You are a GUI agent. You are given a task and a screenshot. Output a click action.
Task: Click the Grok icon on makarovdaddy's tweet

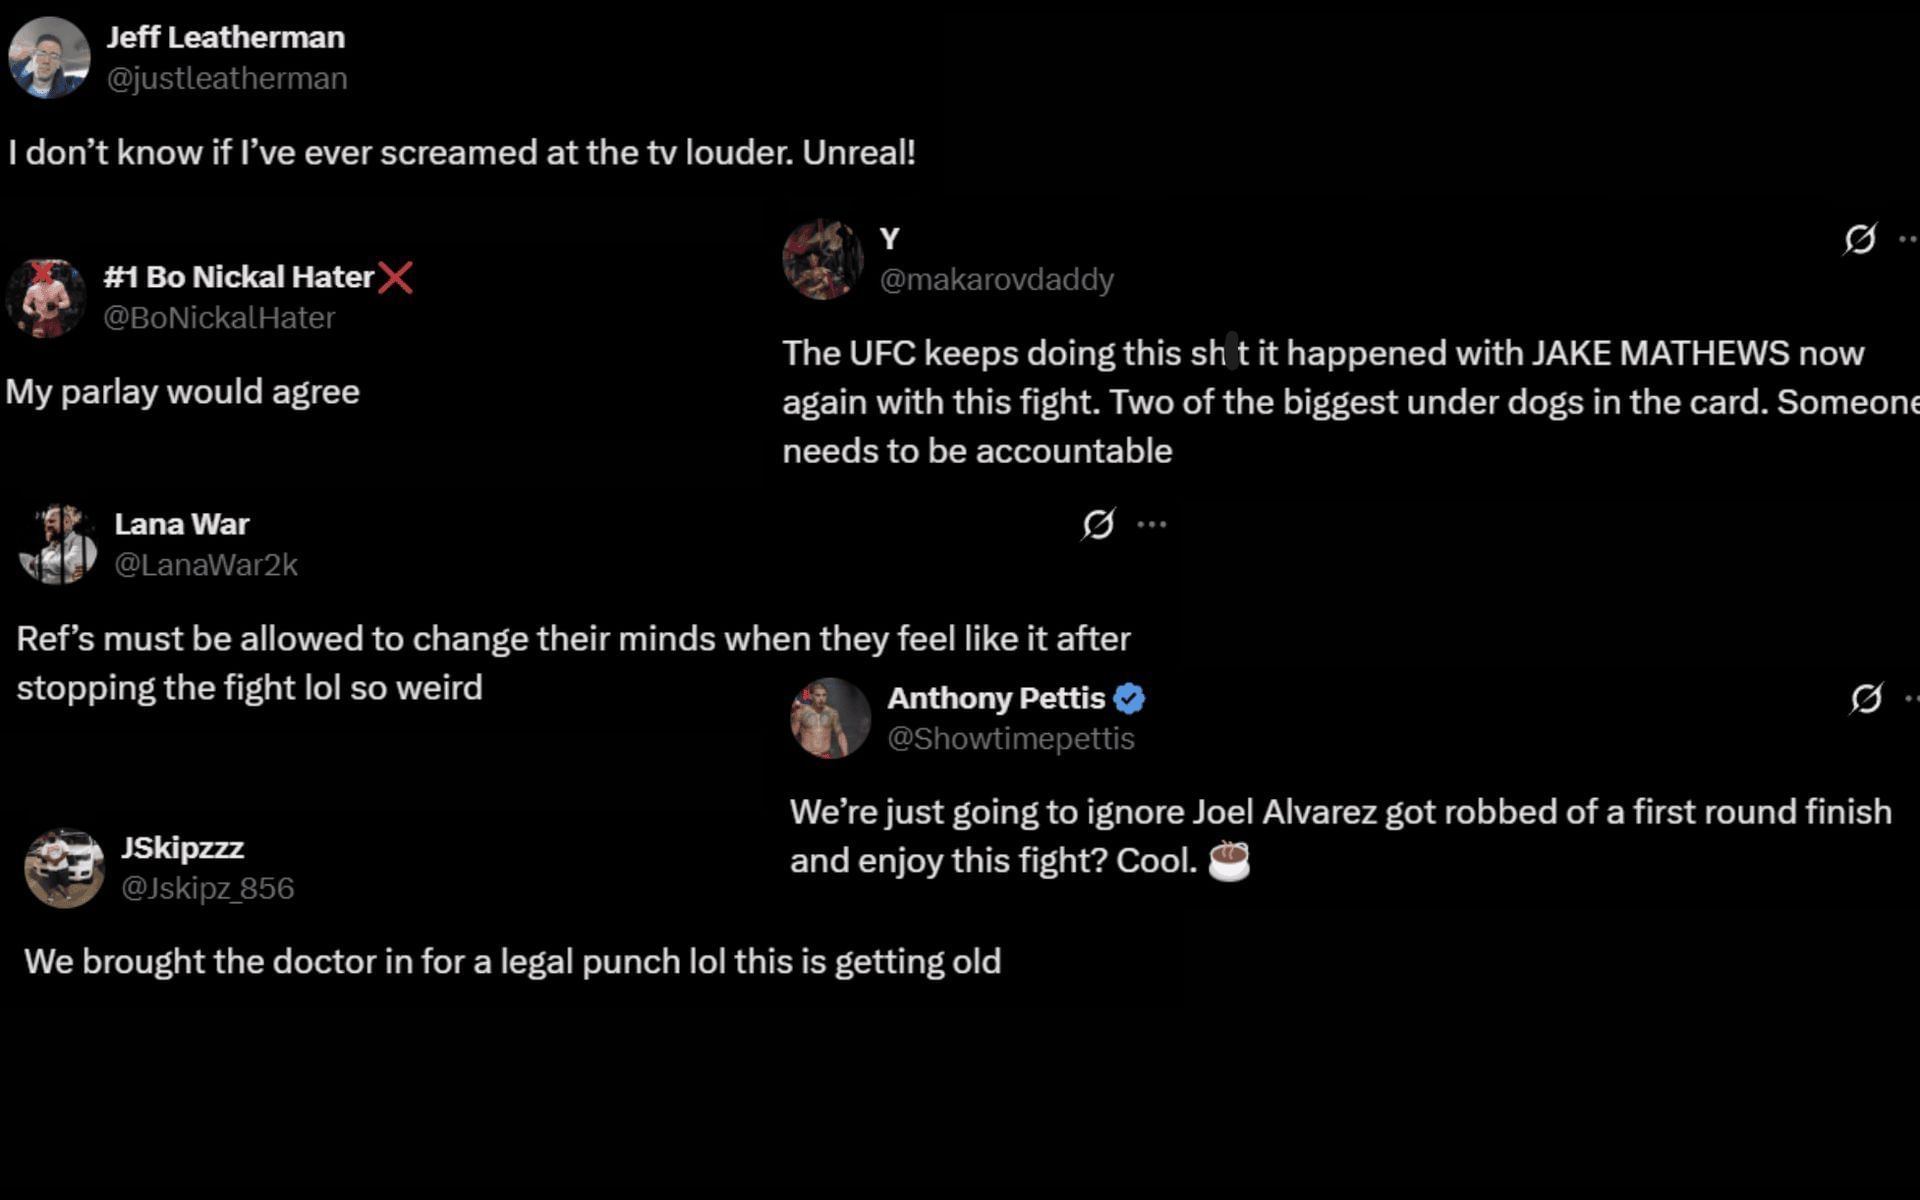pyautogui.click(x=1859, y=239)
